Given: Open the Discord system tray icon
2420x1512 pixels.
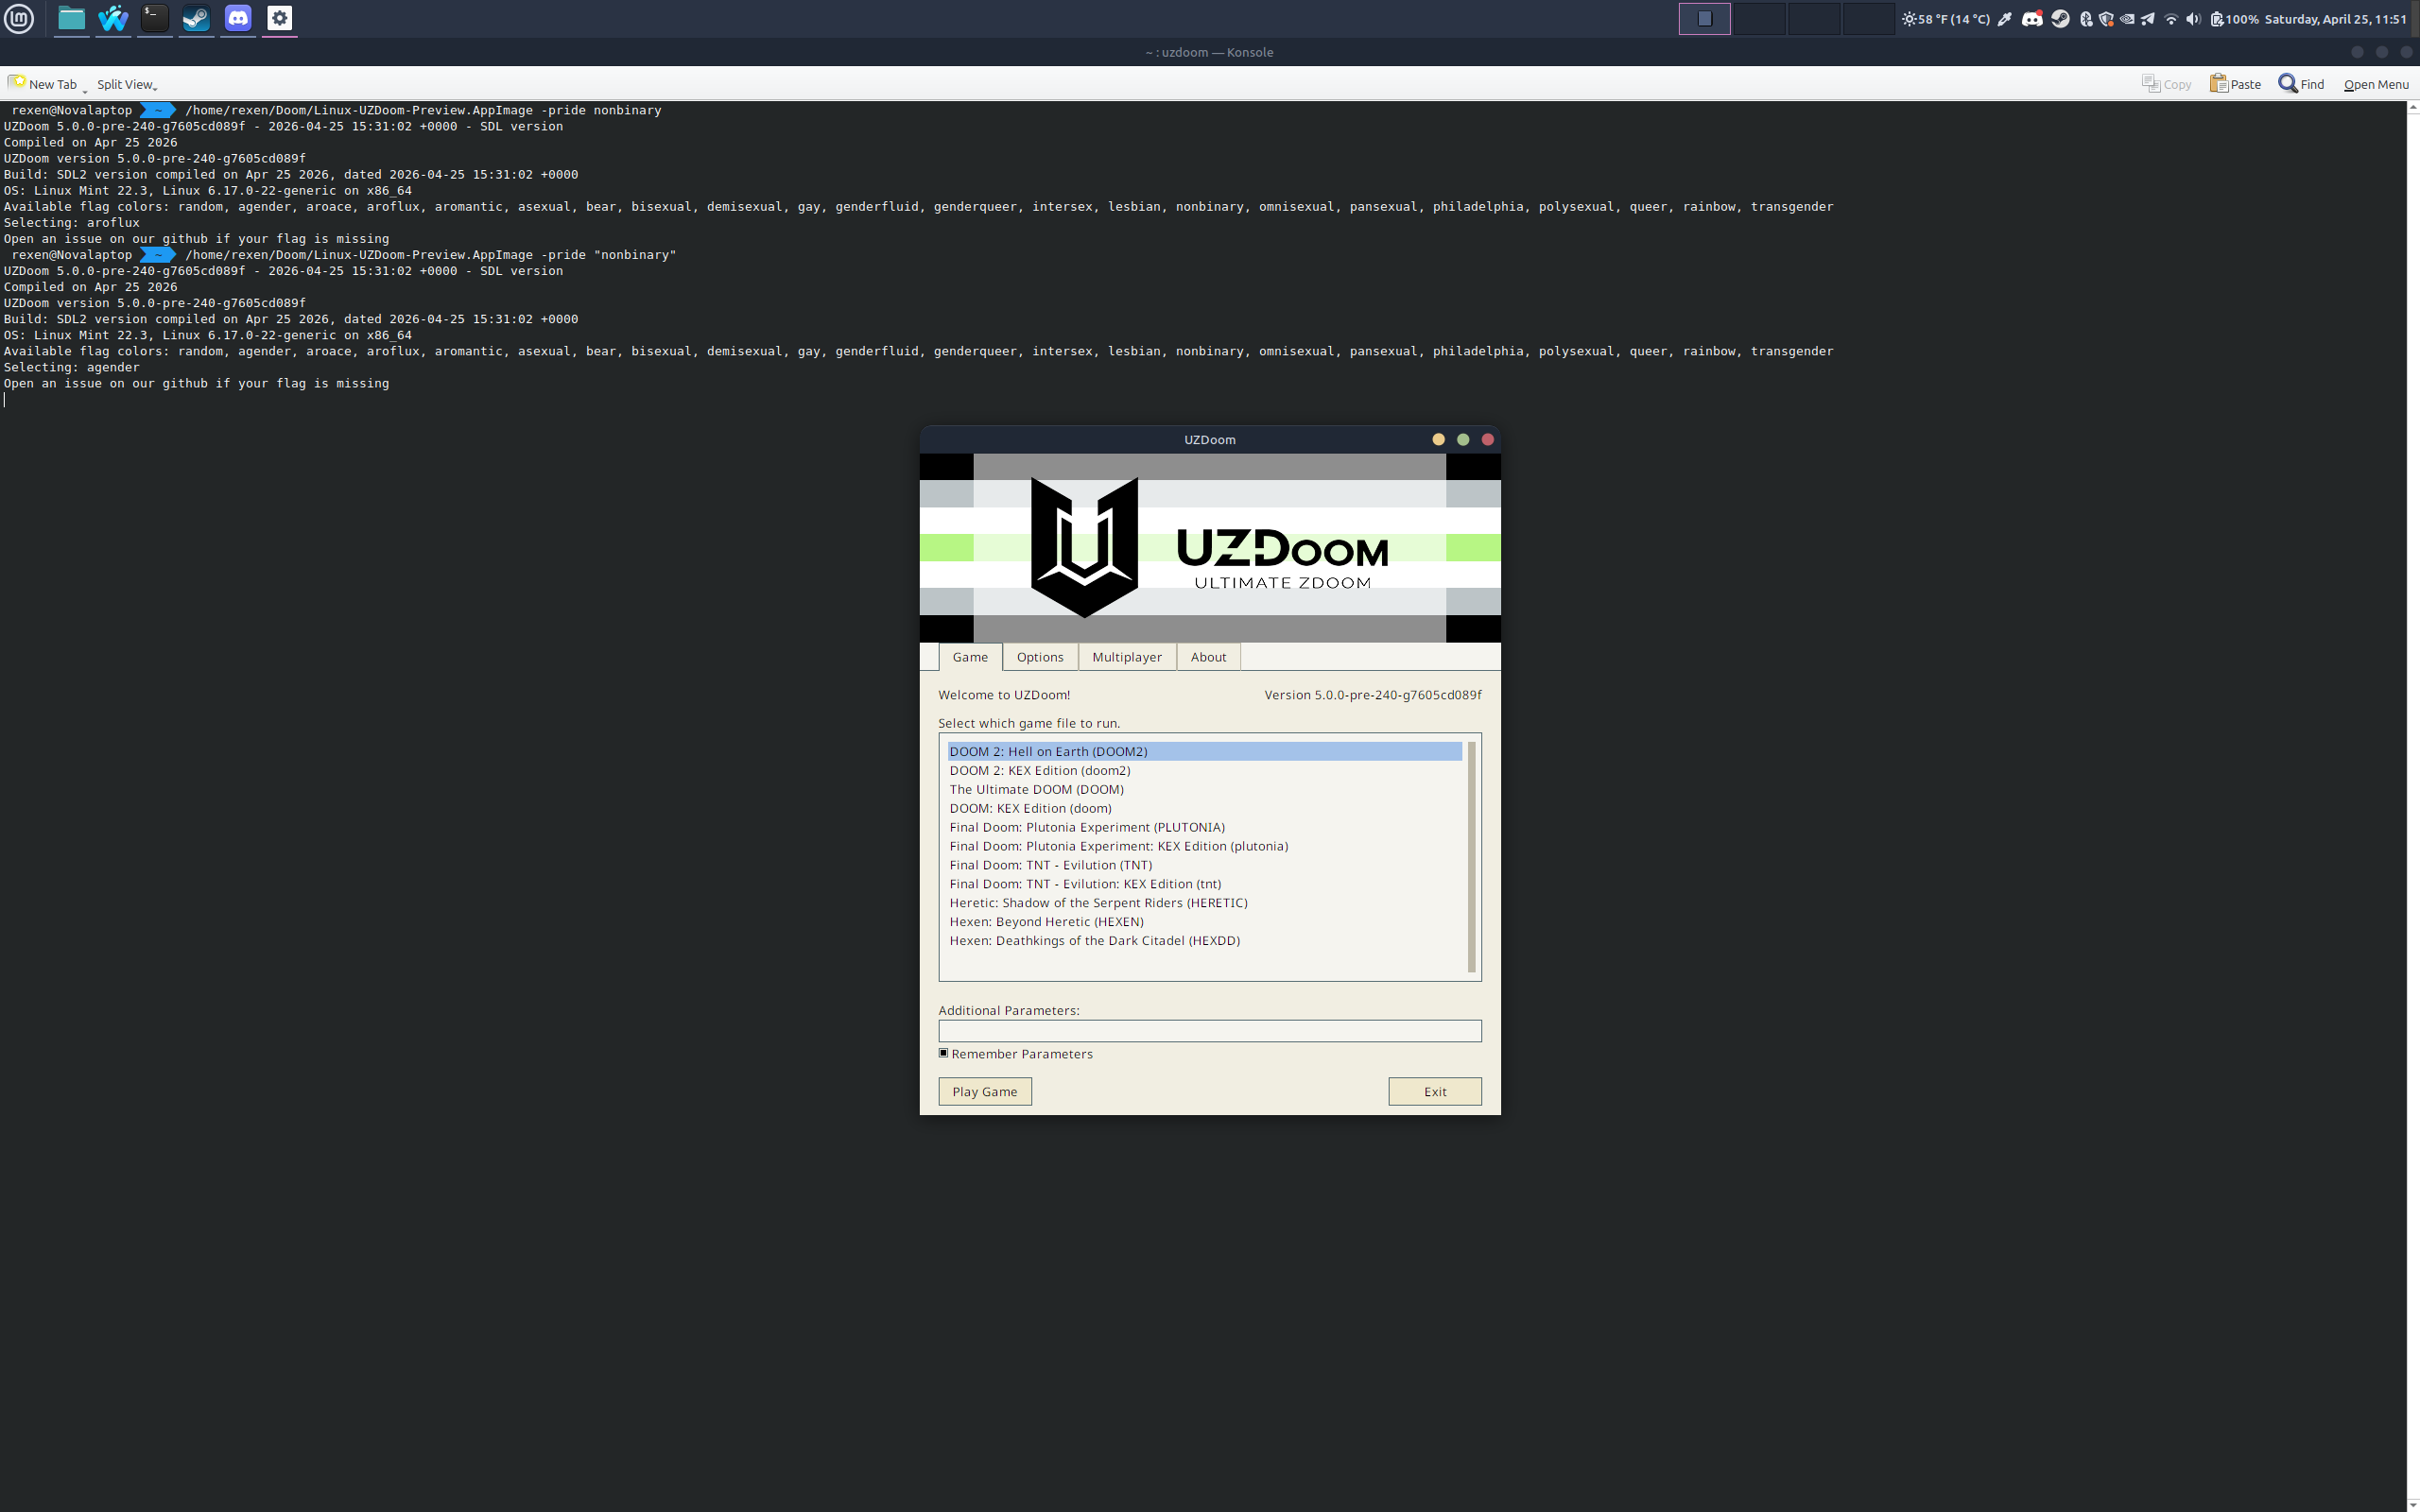Looking at the screenshot, I should tap(2032, 19).
